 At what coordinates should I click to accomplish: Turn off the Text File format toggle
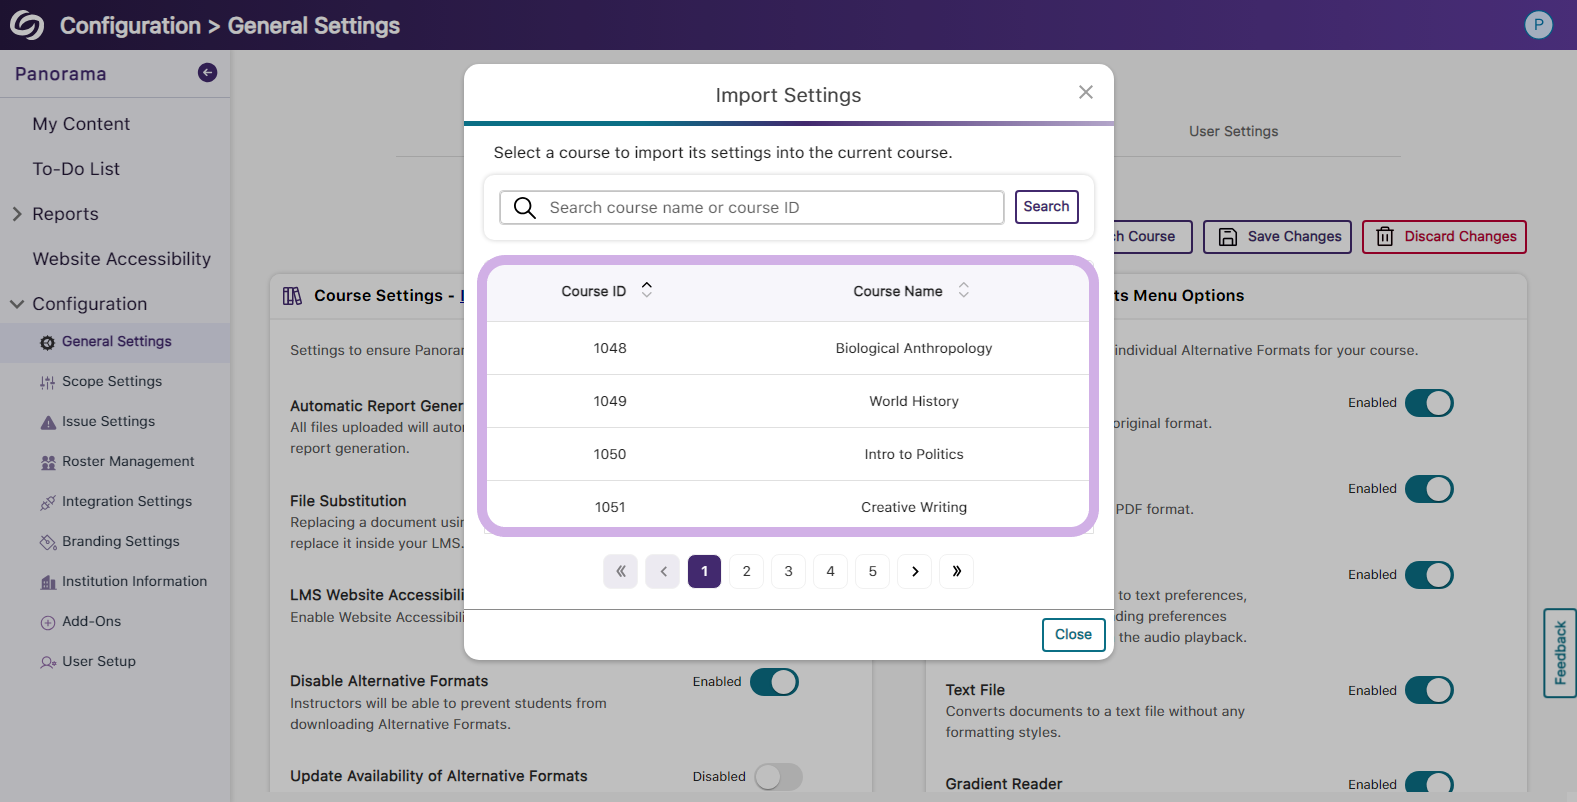coord(1428,690)
